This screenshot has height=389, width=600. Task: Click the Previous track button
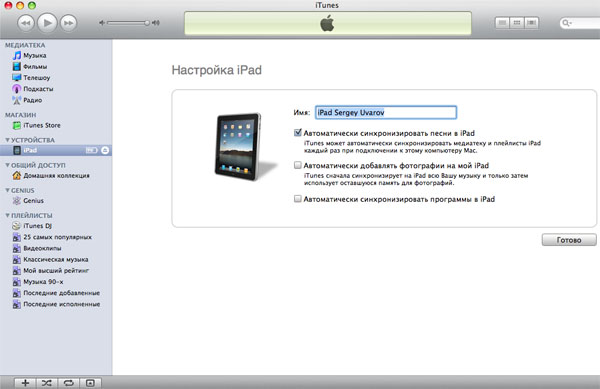coord(26,23)
